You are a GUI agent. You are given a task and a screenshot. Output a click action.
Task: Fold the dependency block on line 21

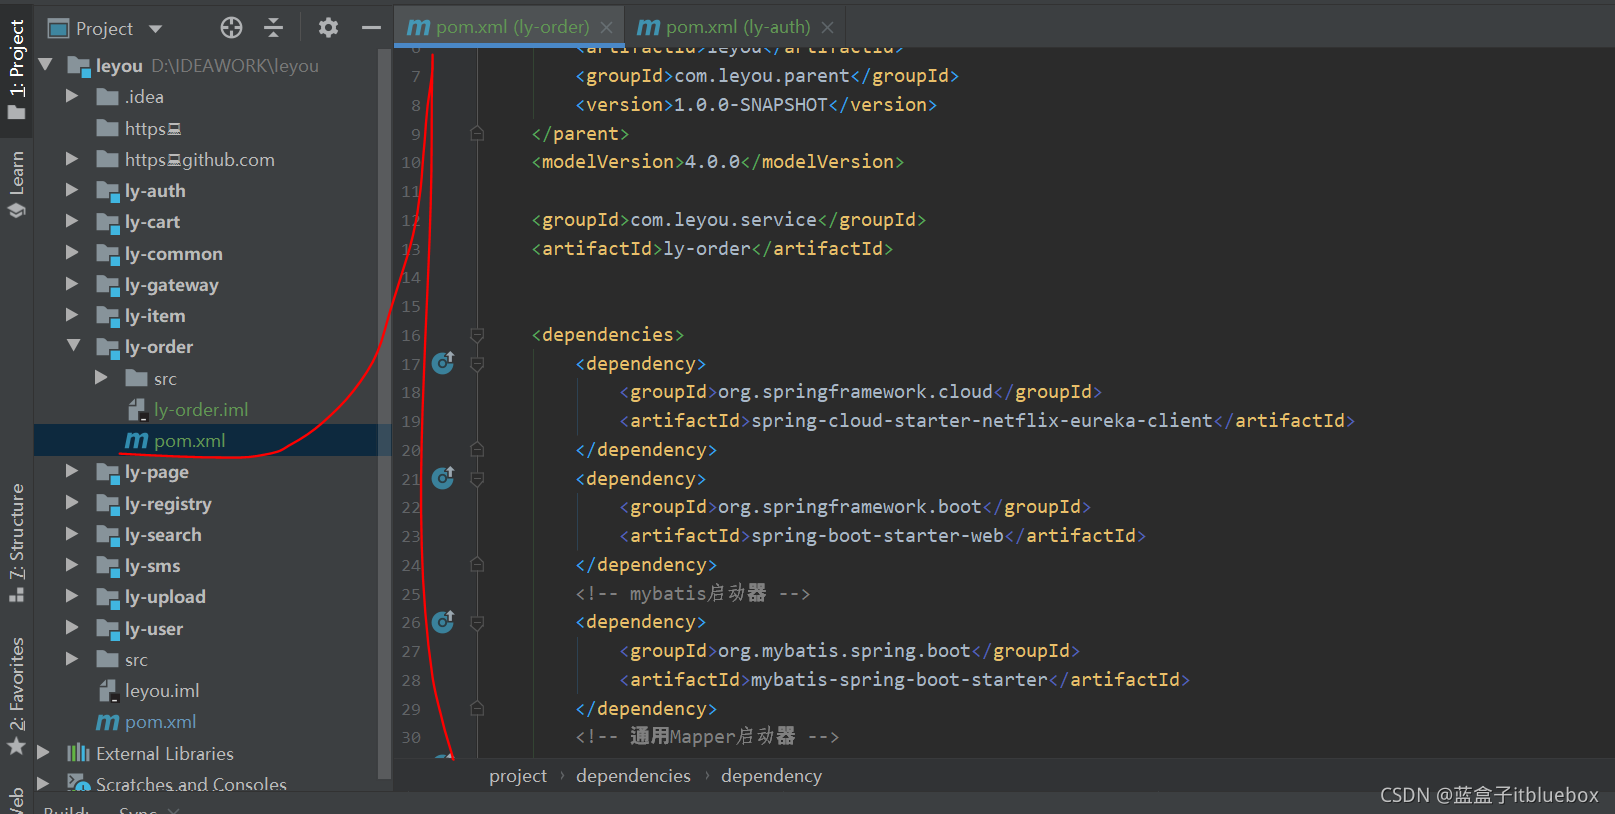click(477, 479)
